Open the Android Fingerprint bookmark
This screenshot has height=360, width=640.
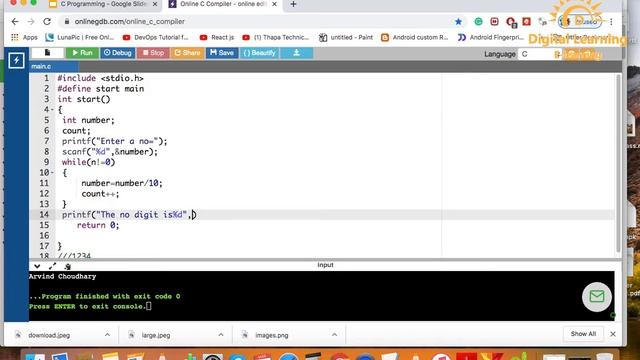(x=491, y=37)
